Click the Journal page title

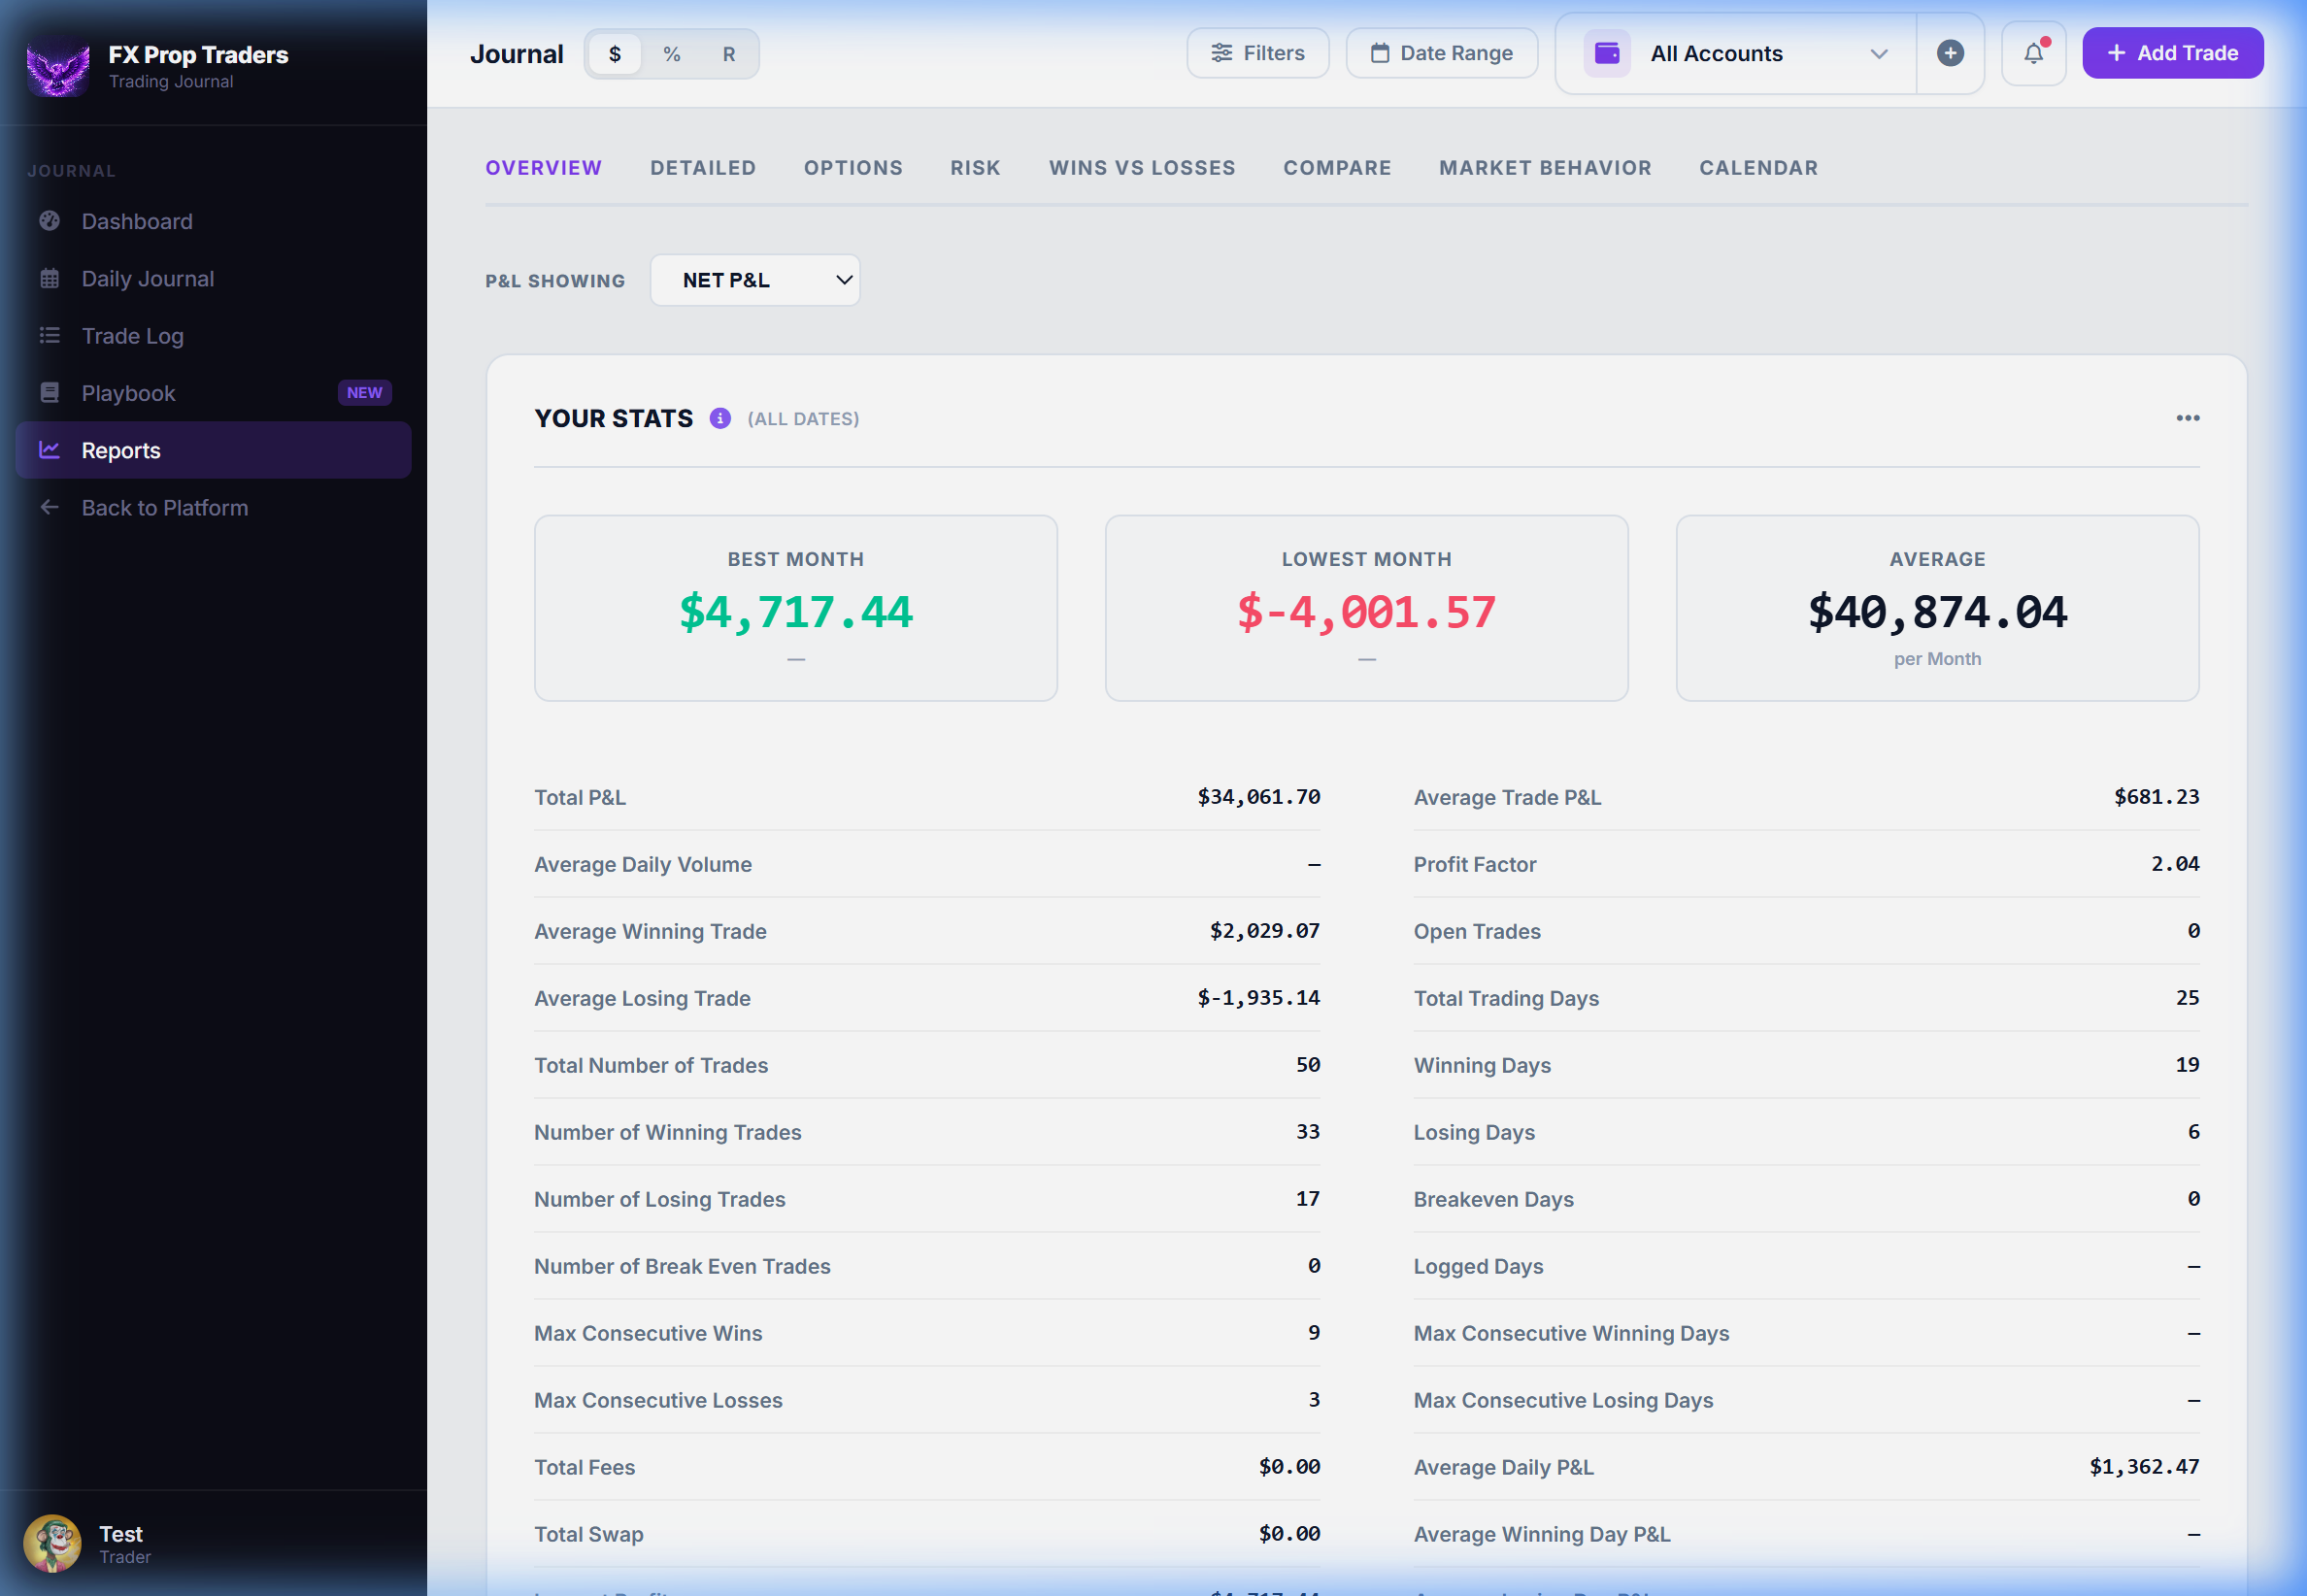(x=517, y=54)
